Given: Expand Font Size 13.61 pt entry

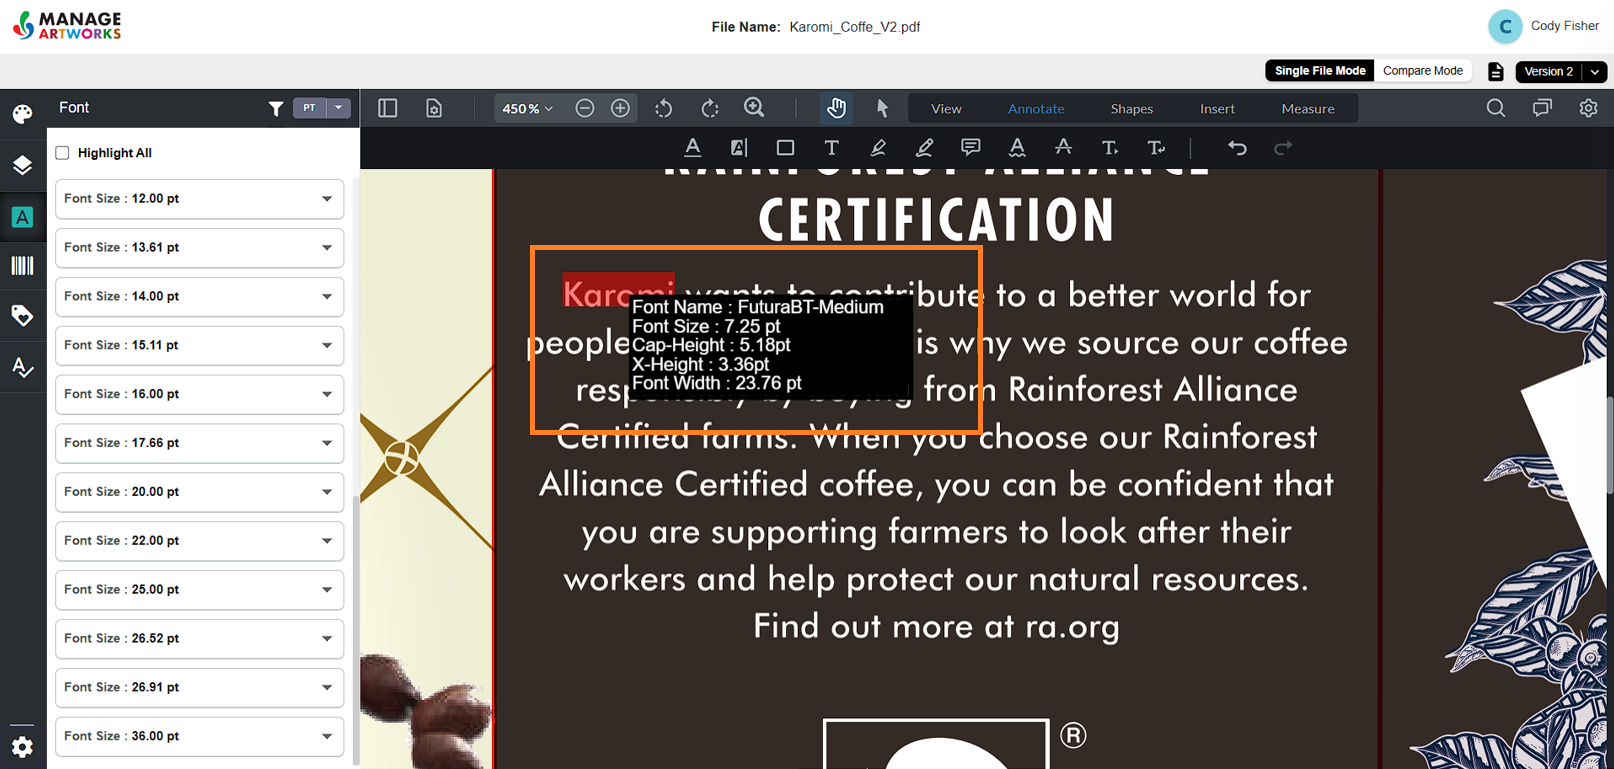Looking at the screenshot, I should [x=200, y=248].
